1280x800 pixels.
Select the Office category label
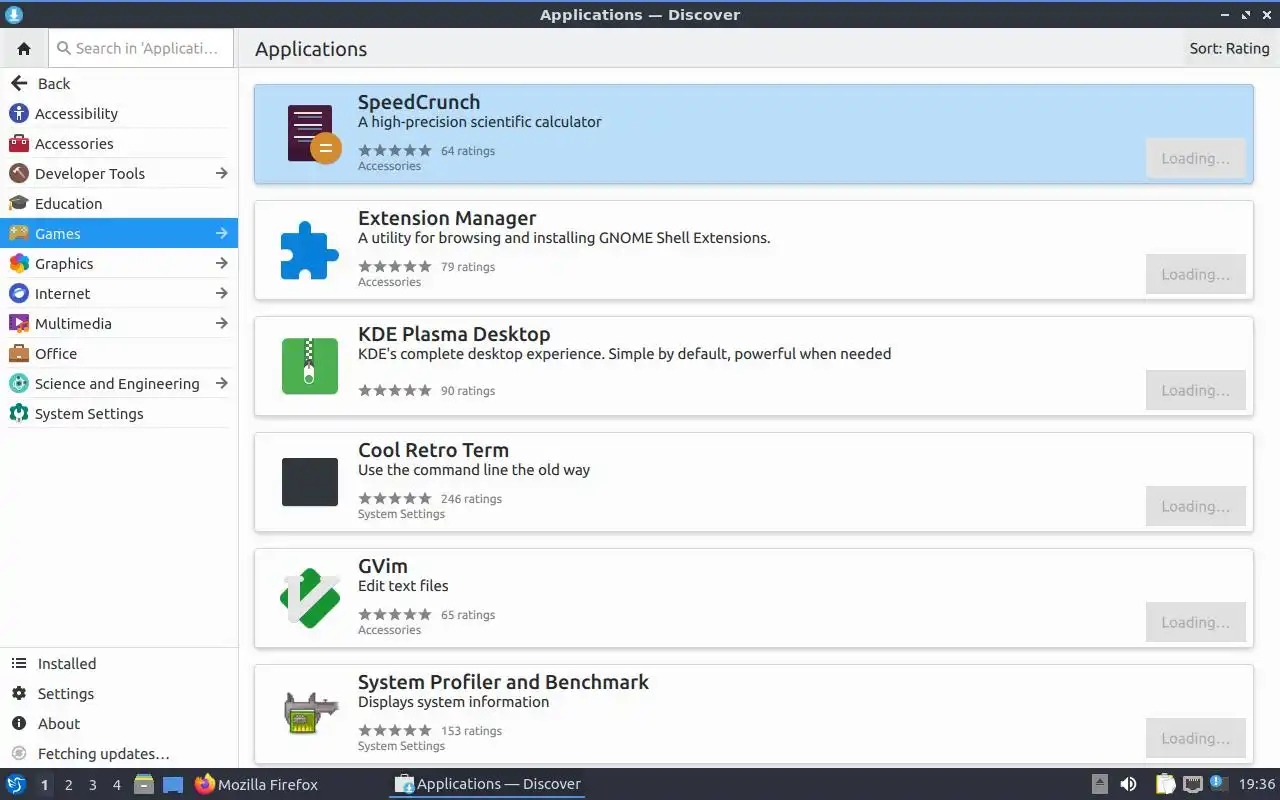coord(56,354)
